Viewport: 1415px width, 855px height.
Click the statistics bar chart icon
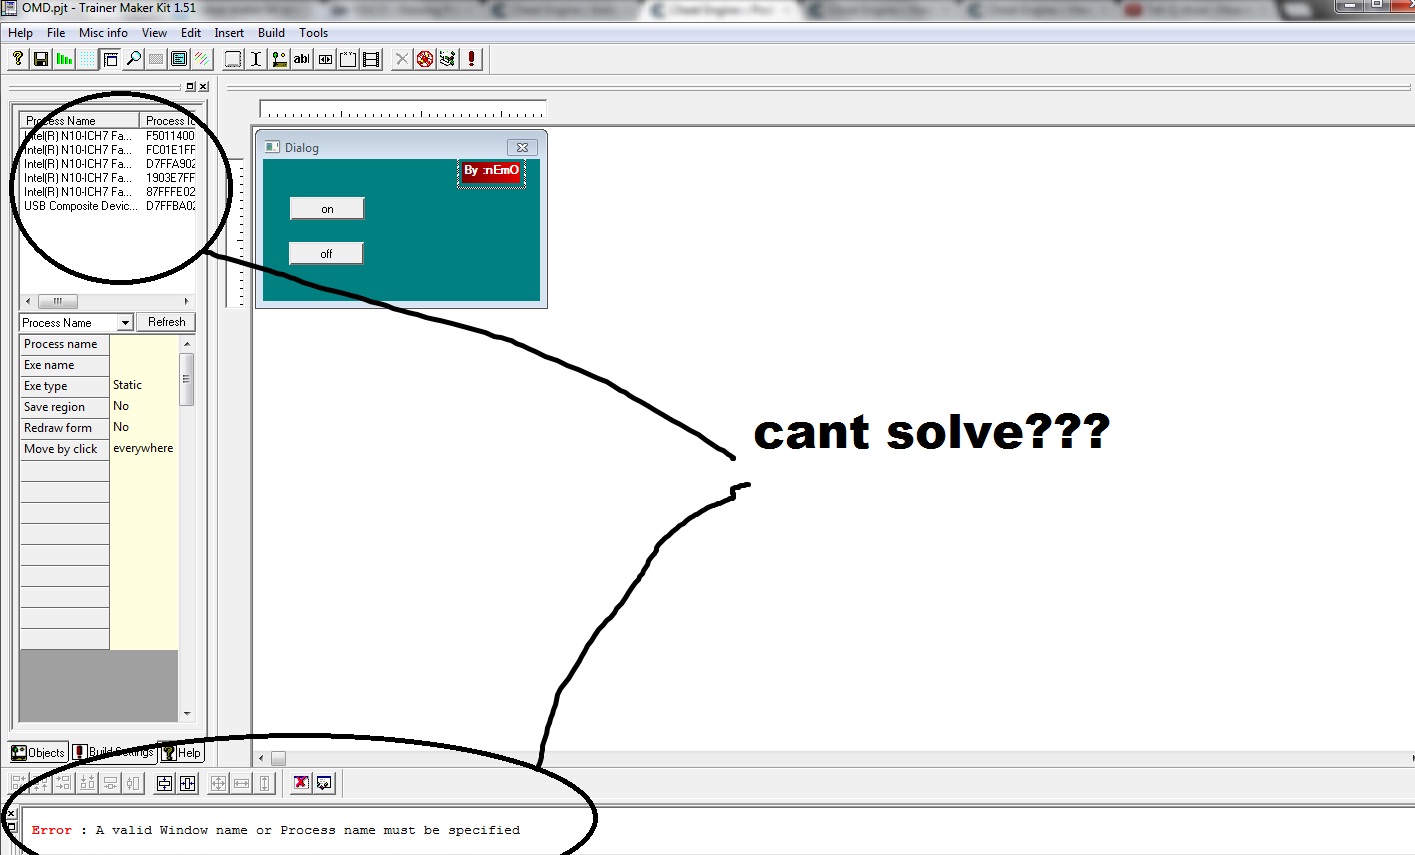click(64, 58)
